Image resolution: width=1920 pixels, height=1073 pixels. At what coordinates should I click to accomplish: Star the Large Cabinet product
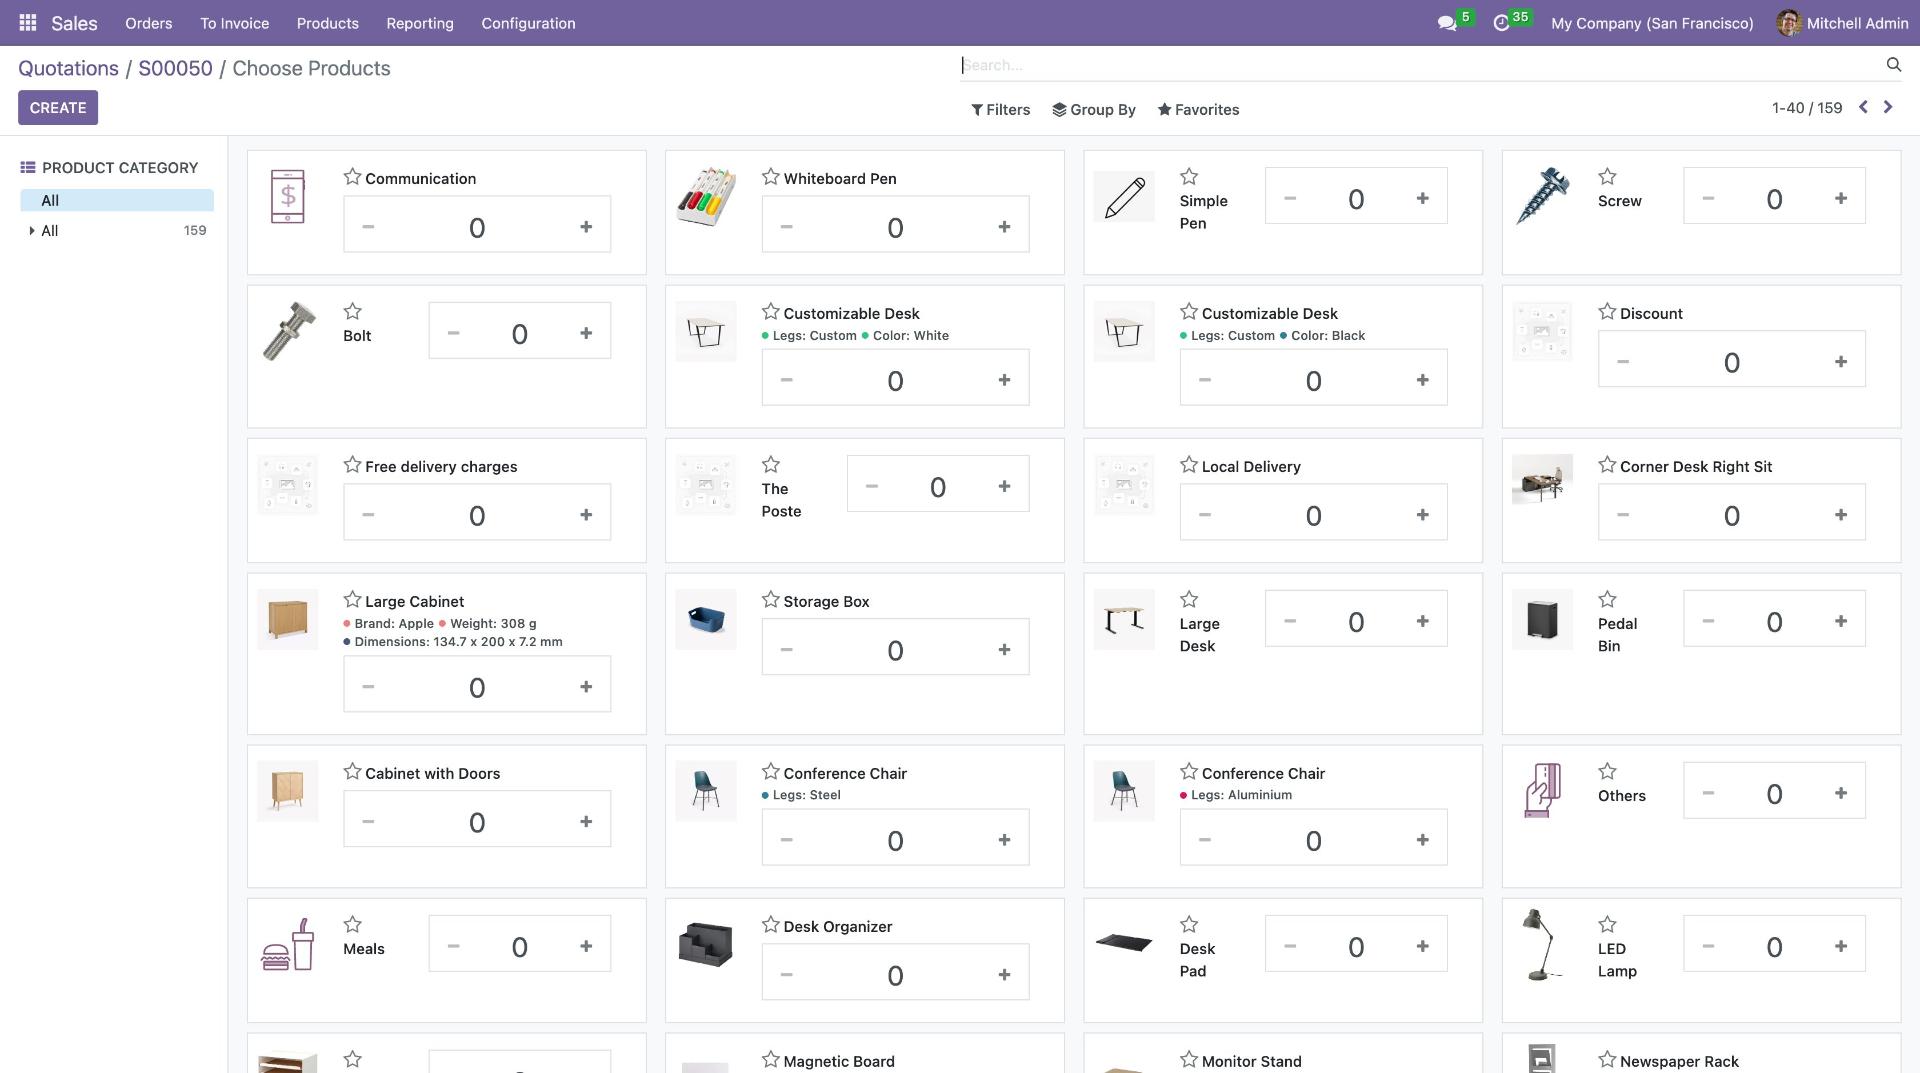click(351, 599)
